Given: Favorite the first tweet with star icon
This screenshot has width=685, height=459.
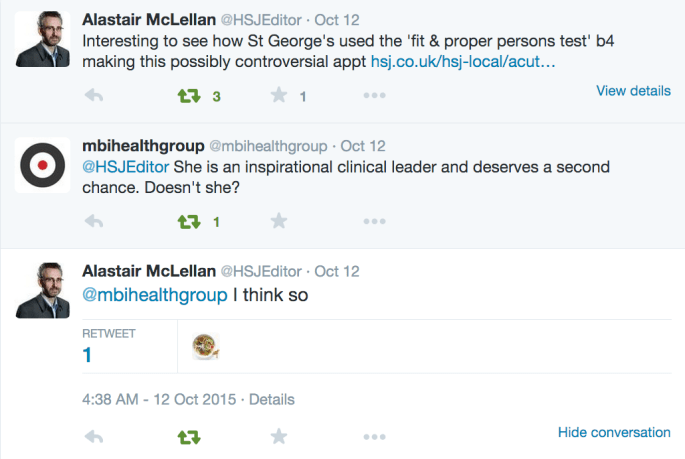Looking at the screenshot, I should (x=279, y=96).
